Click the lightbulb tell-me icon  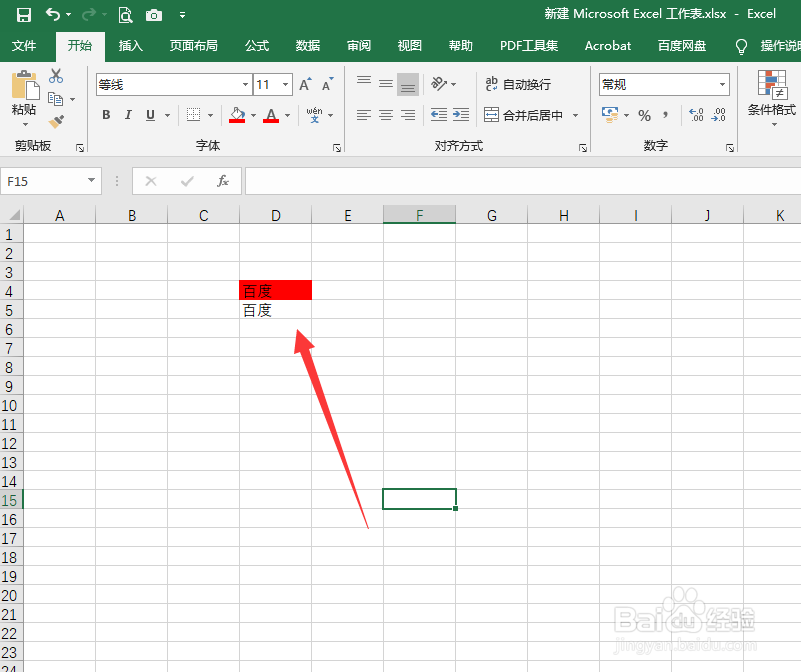pos(741,47)
